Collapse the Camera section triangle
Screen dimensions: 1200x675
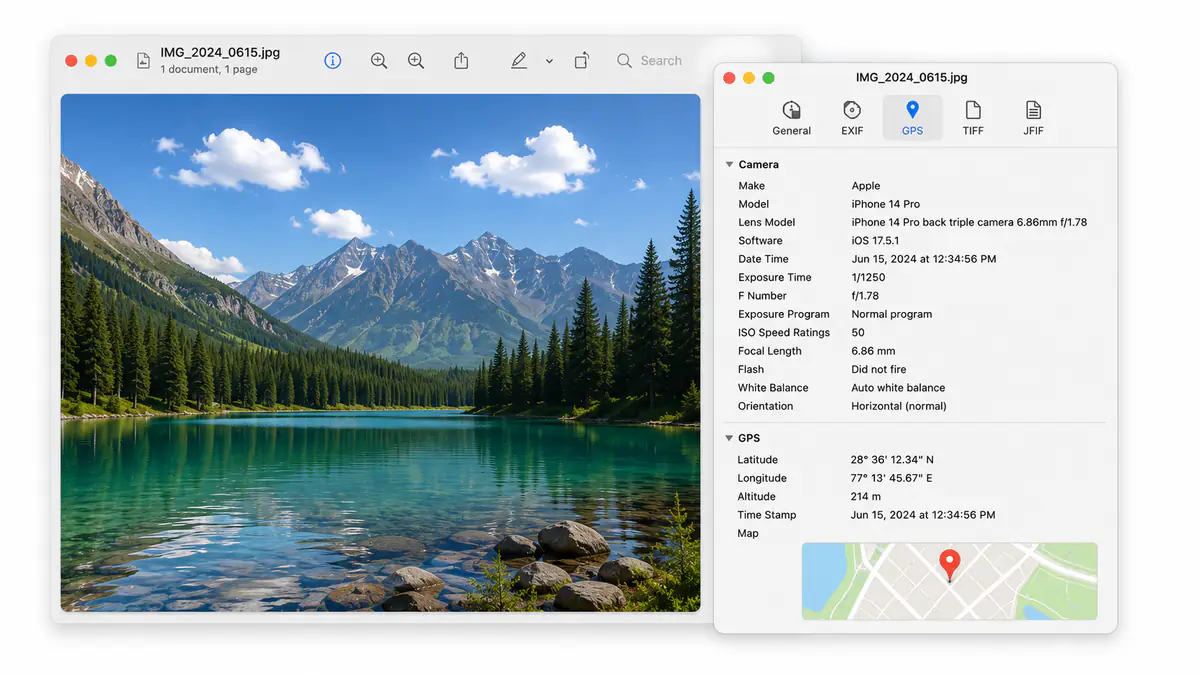click(729, 164)
